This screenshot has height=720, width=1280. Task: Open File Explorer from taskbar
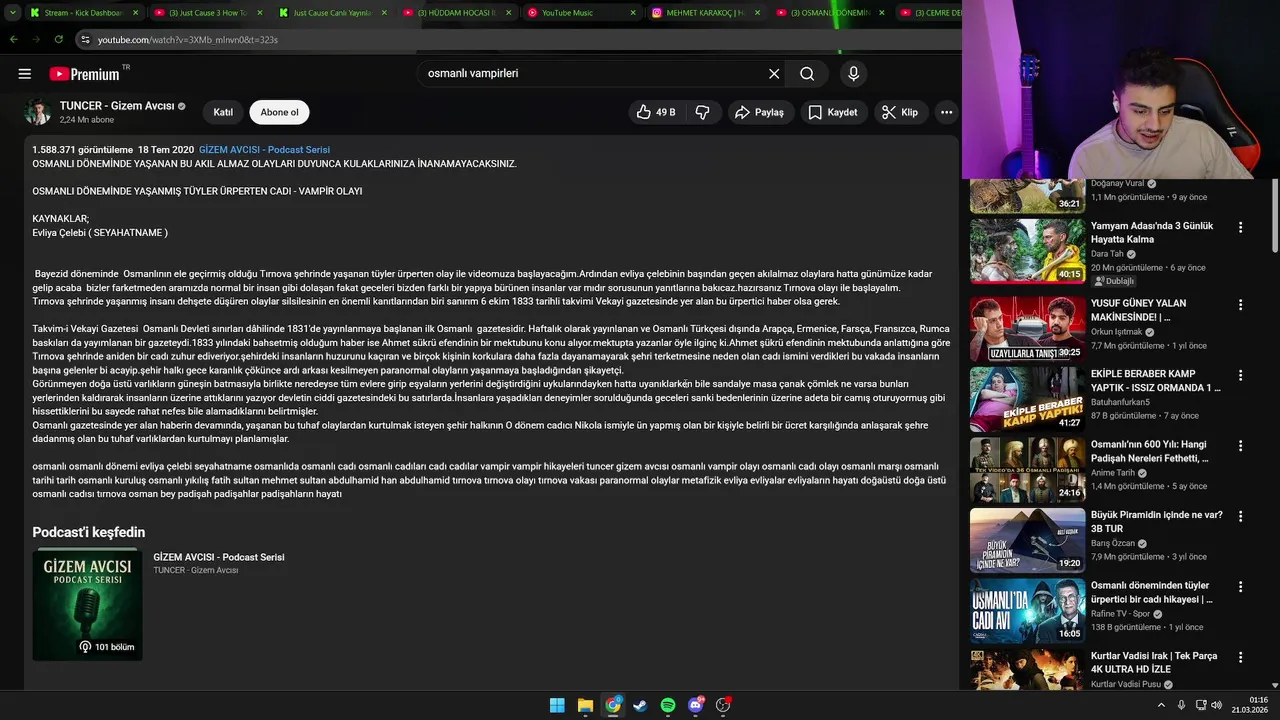[585, 705]
